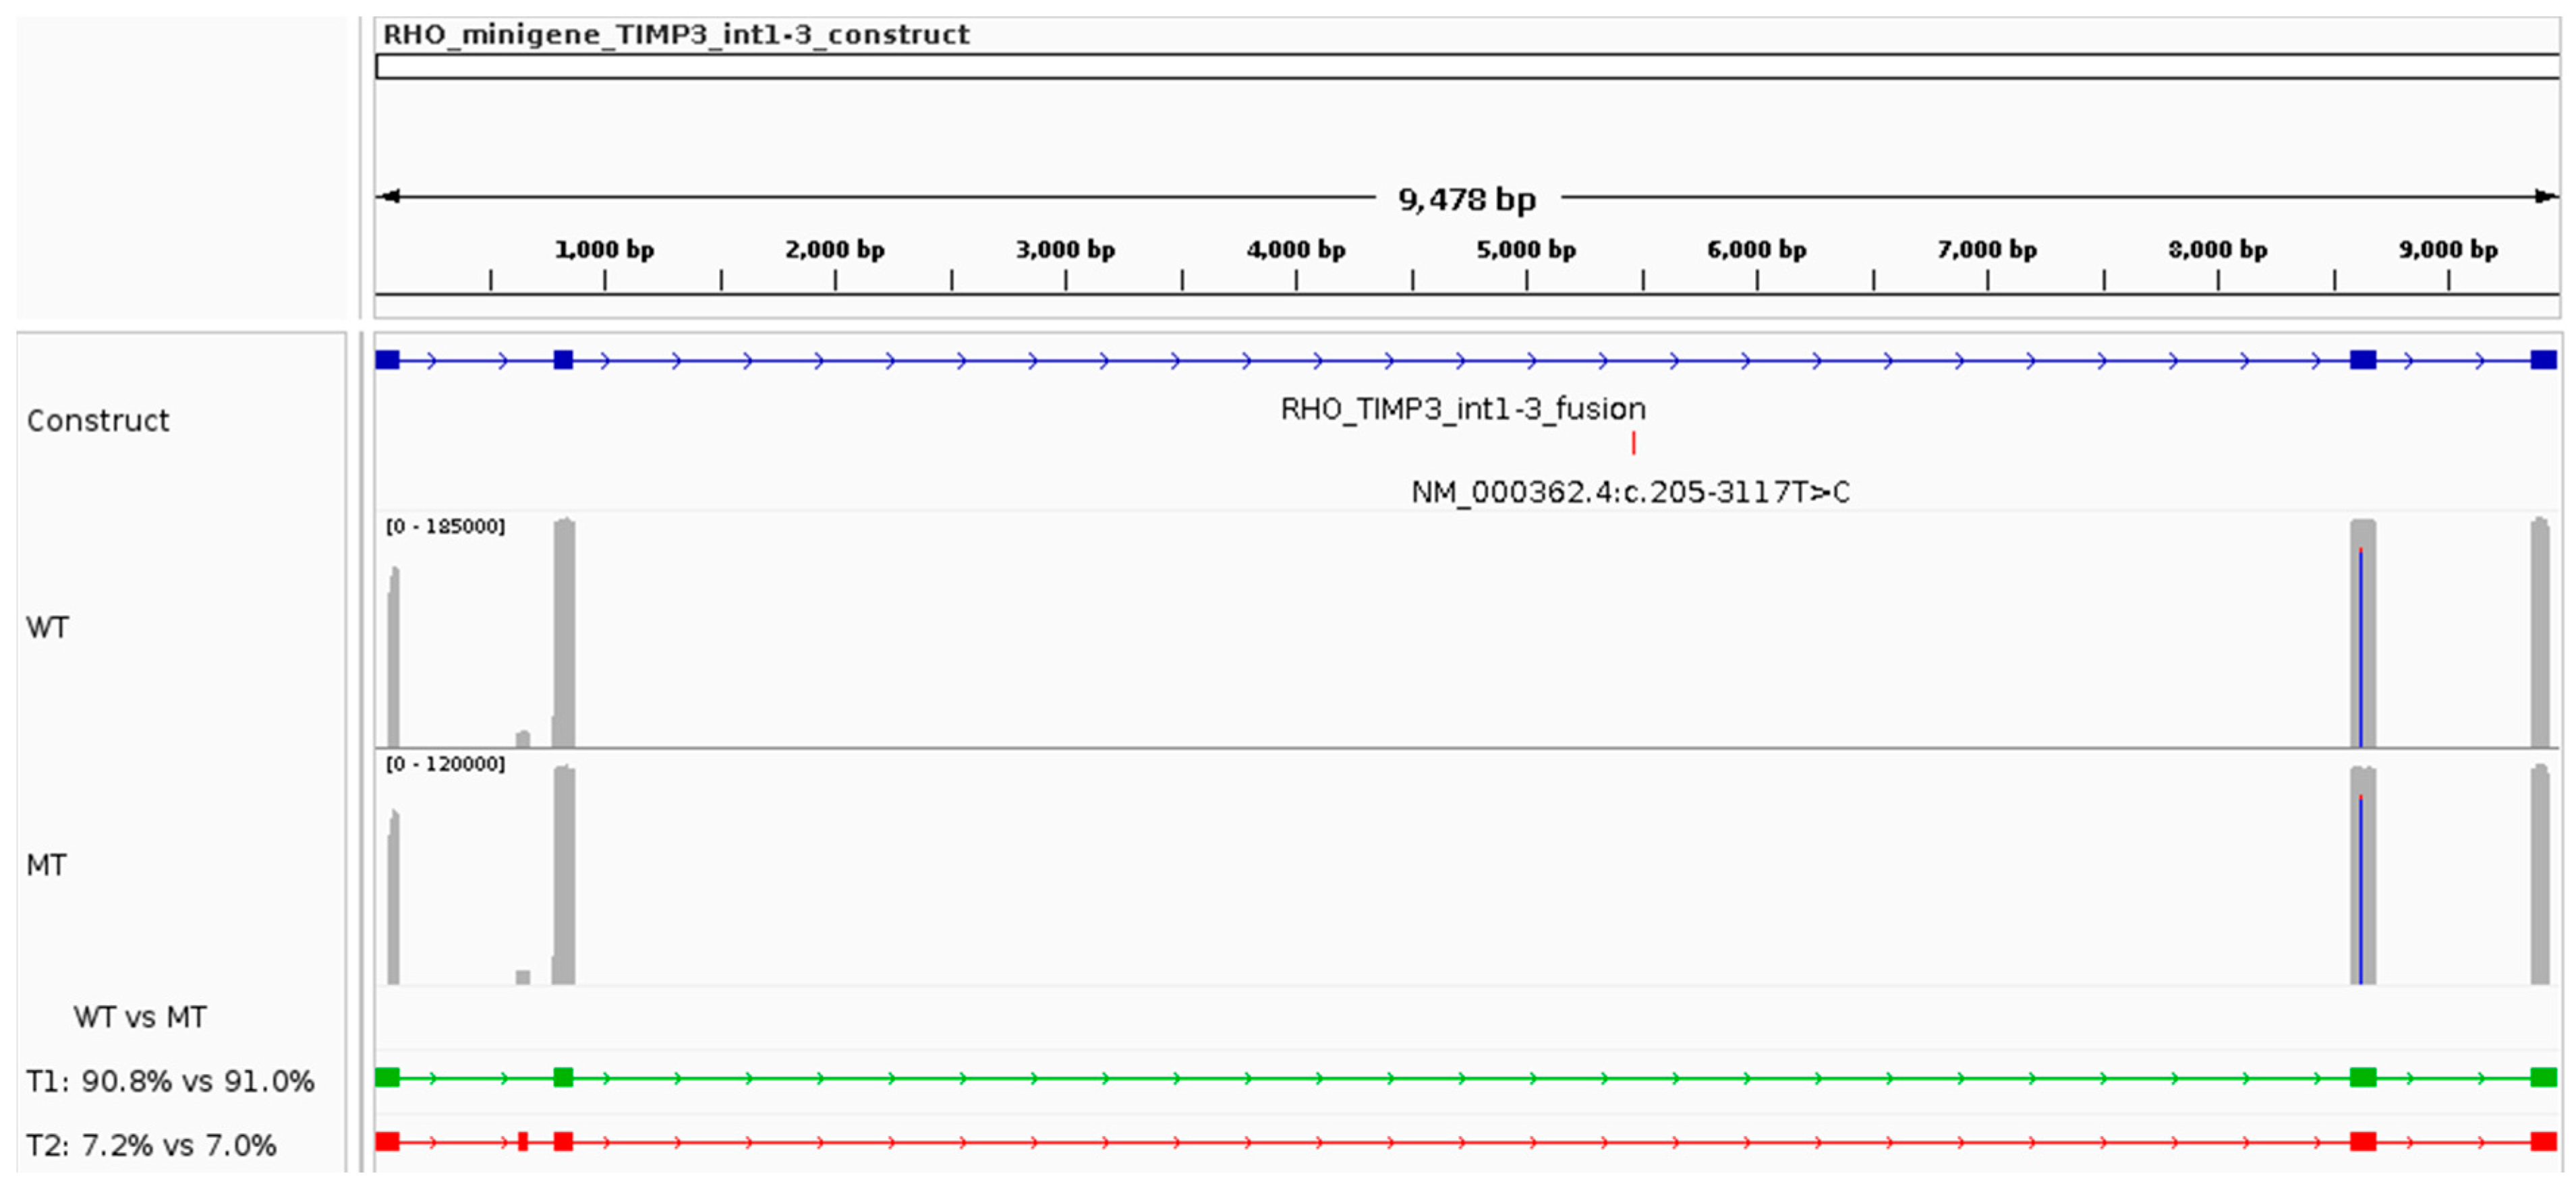The width and height of the screenshot is (2576, 1184).
Task: Click the blue SNP line in WT coverage
Action: (2360, 650)
